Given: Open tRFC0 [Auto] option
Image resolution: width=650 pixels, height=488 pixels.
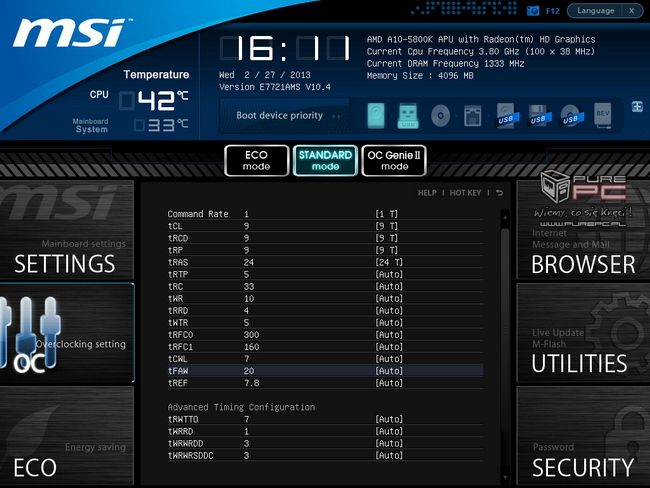Looking at the screenshot, I should point(389,335).
